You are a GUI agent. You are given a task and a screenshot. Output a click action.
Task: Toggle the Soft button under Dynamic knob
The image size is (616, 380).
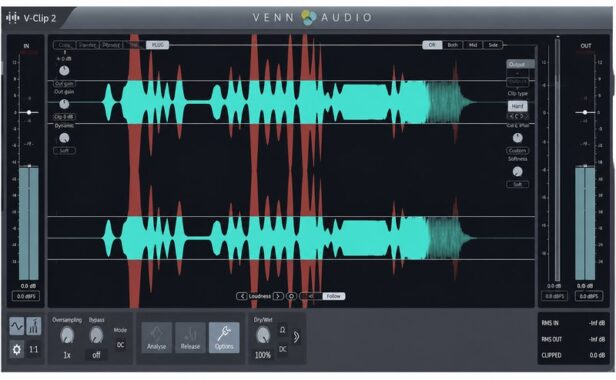pos(64,151)
